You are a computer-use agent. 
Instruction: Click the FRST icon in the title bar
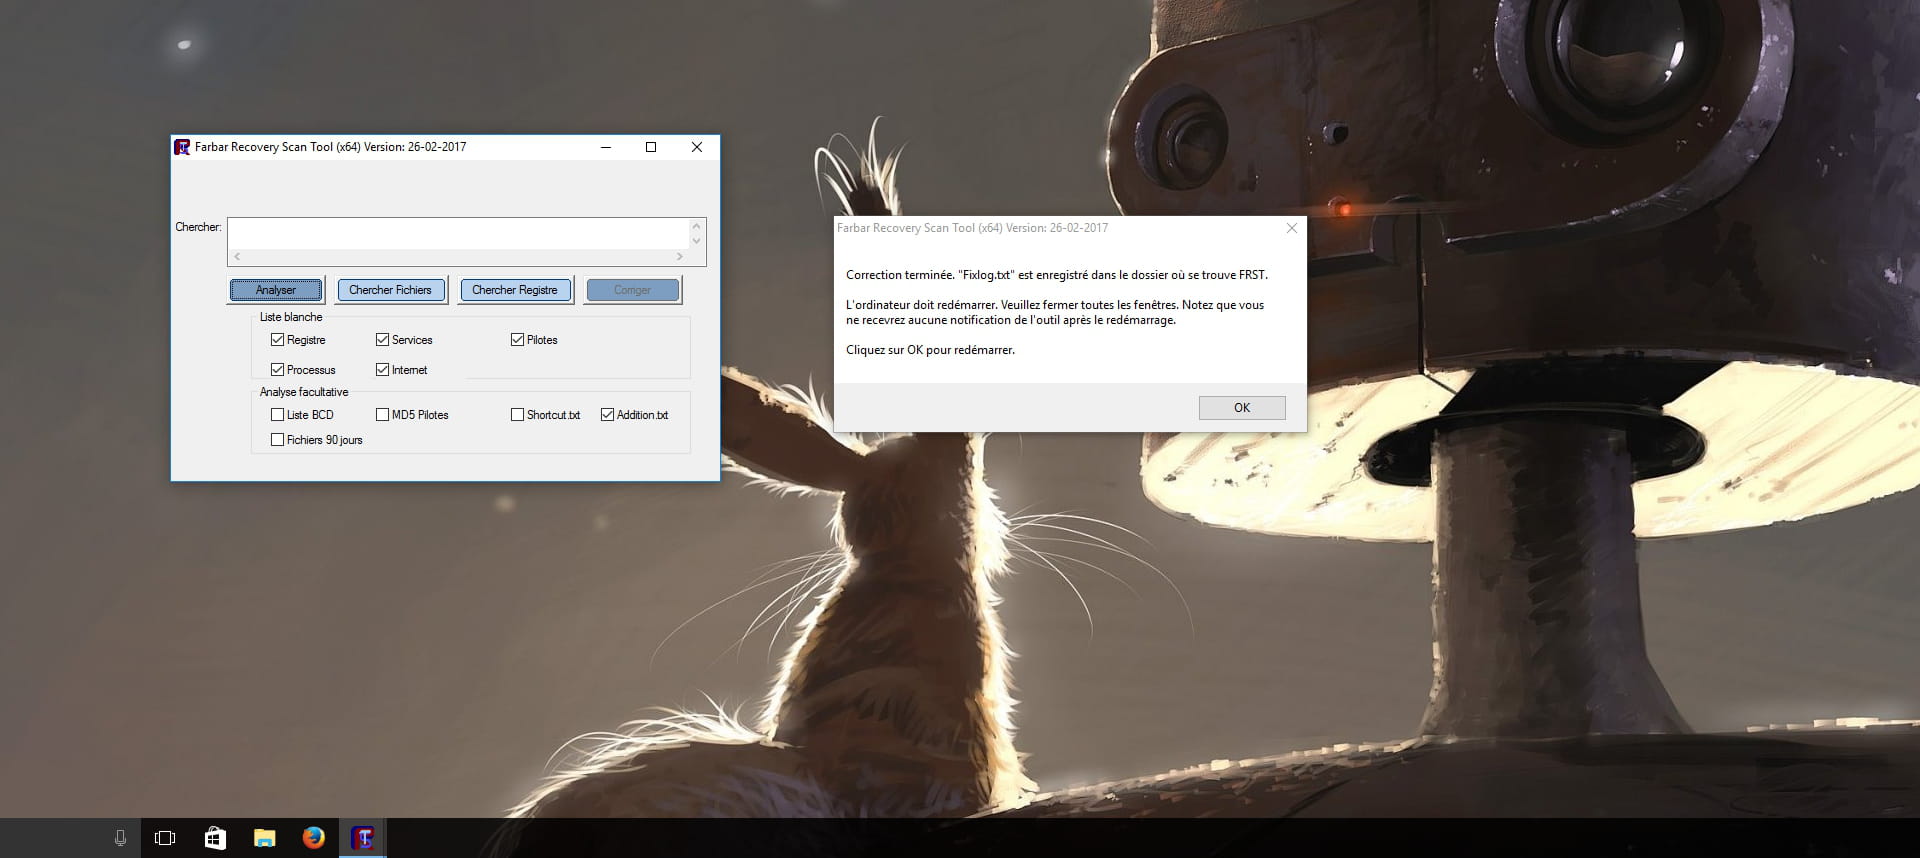(182, 147)
